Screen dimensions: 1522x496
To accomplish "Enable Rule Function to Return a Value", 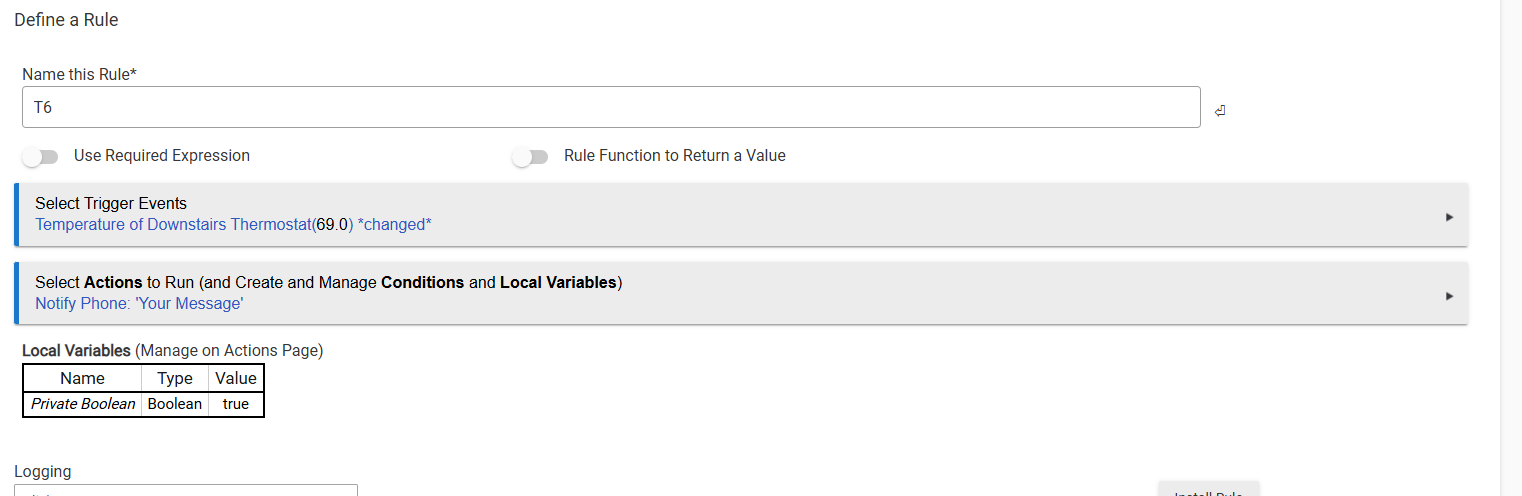I will (x=530, y=157).
